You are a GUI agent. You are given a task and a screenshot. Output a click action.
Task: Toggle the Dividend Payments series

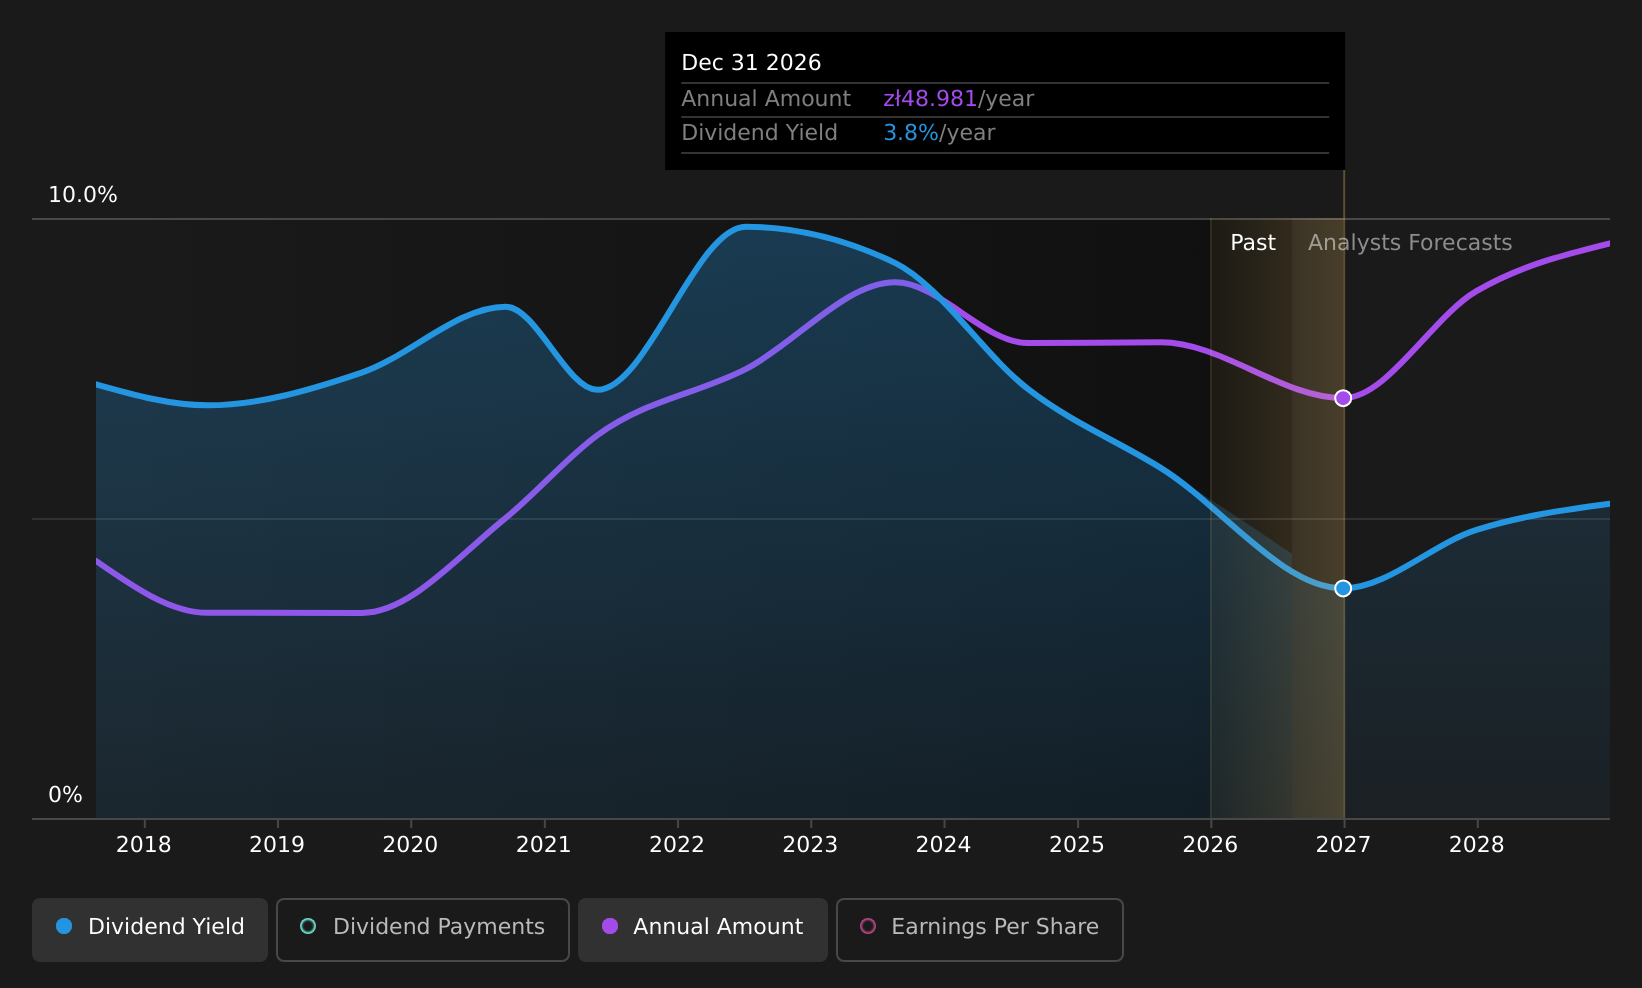pyautogui.click(x=423, y=929)
